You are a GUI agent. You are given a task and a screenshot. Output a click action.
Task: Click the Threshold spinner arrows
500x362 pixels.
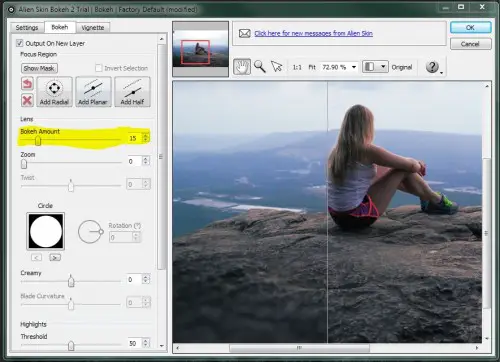146,343
